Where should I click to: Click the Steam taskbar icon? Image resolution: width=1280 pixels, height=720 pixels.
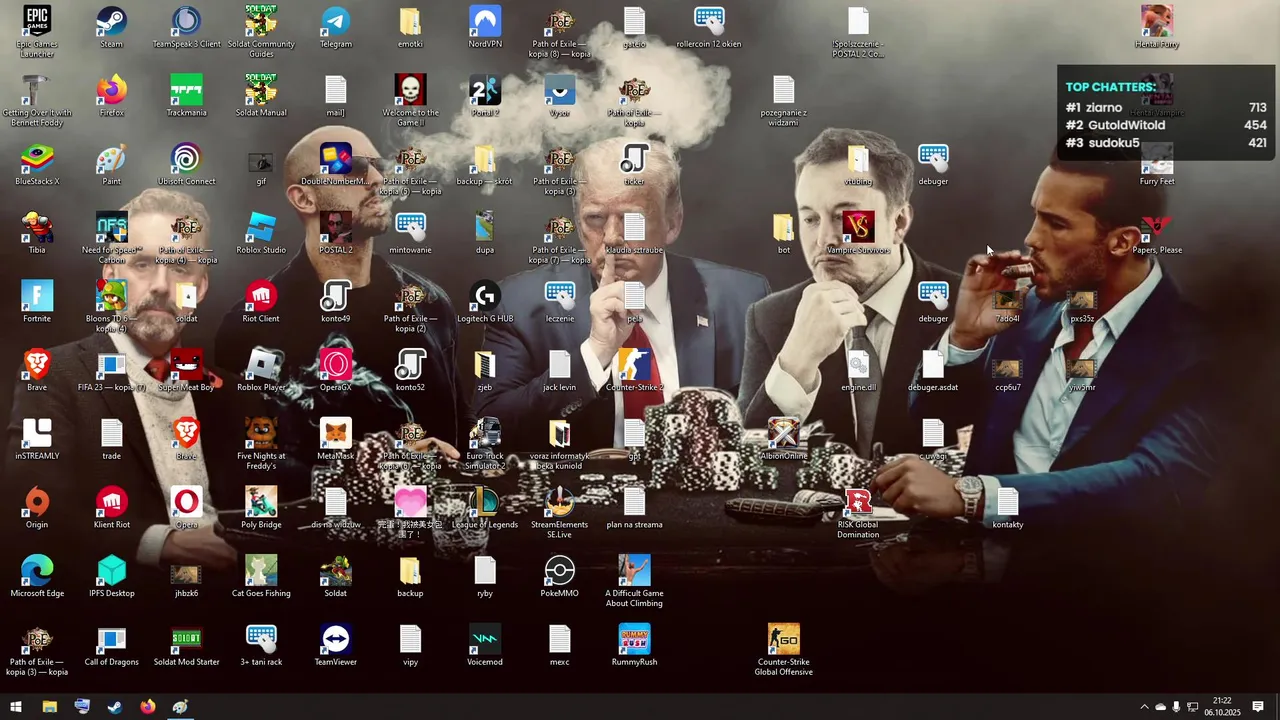click(115, 707)
